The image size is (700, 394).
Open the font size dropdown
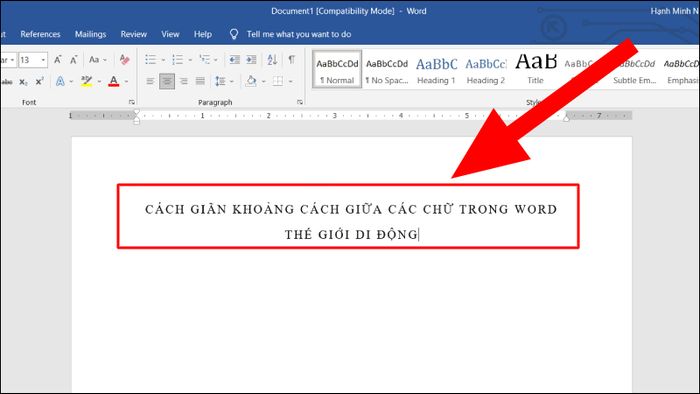coord(43,60)
